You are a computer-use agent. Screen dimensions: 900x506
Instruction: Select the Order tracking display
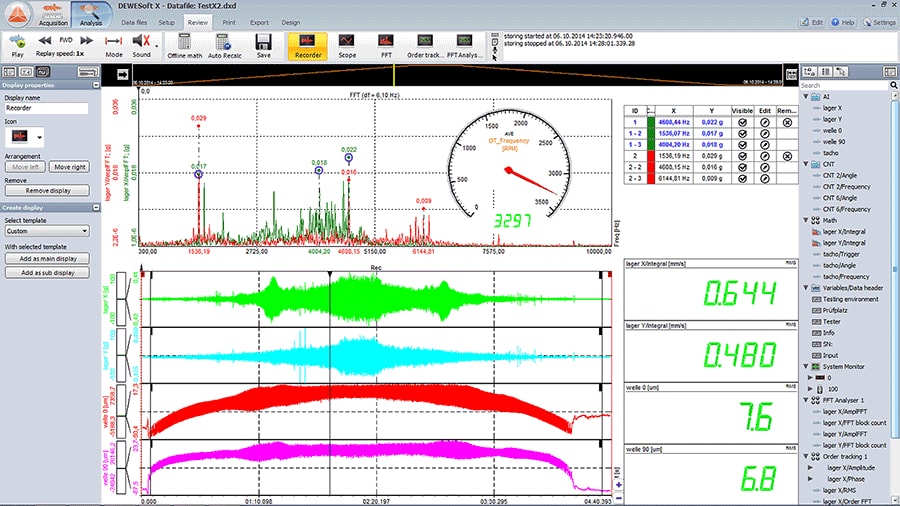coord(425,46)
